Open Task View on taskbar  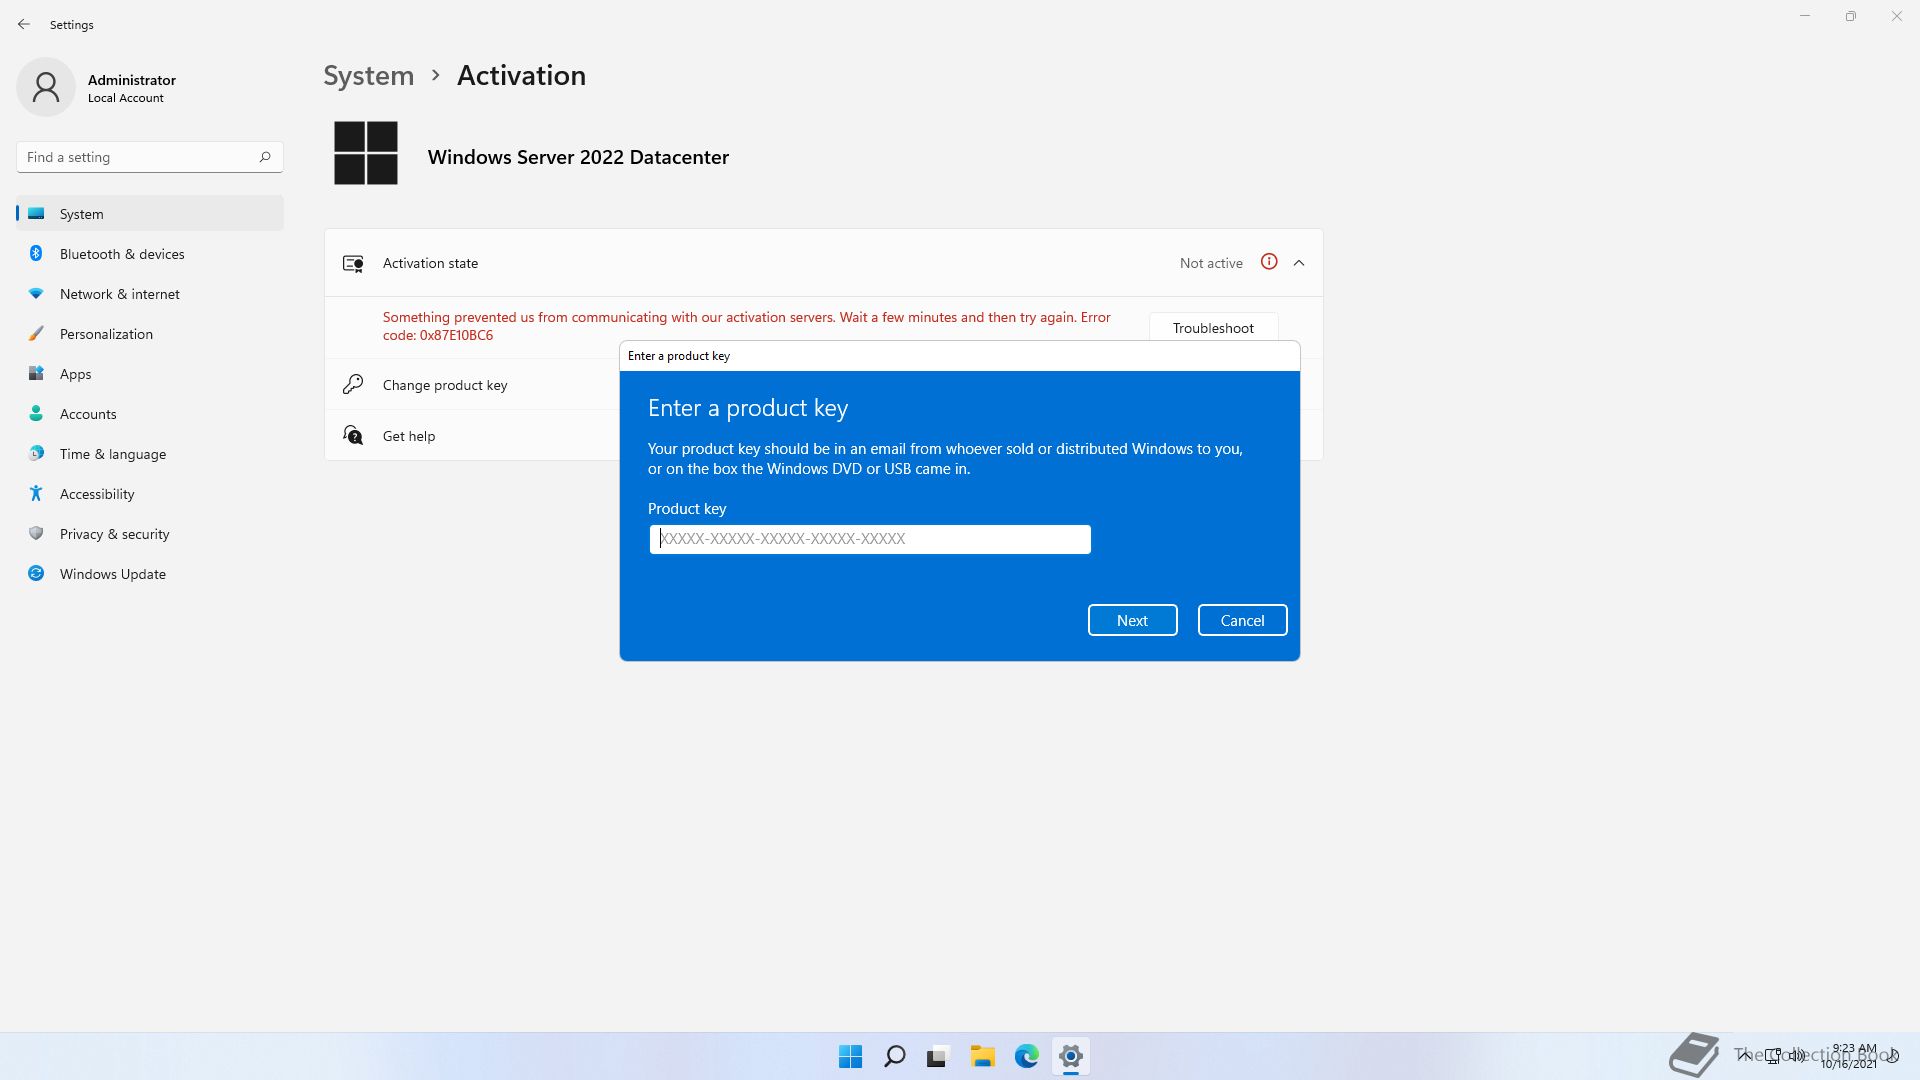[938, 1056]
